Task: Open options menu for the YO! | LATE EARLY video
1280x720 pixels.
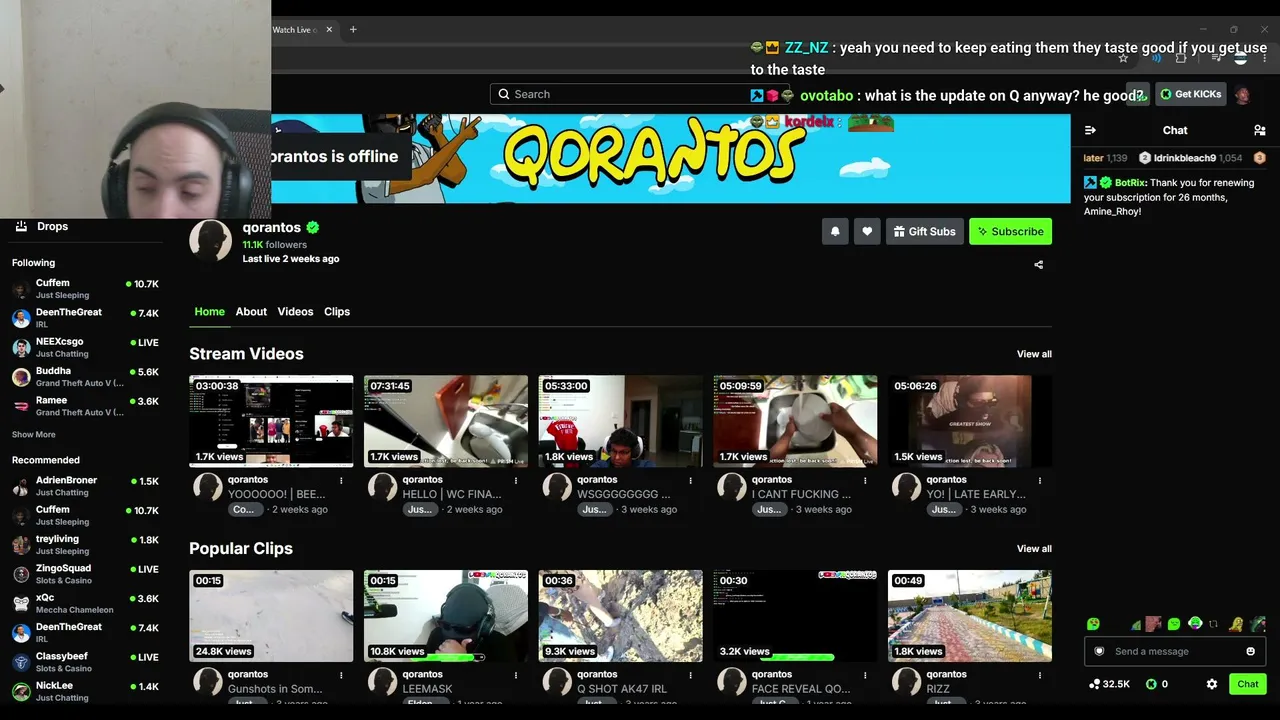Action: pyautogui.click(x=1040, y=480)
